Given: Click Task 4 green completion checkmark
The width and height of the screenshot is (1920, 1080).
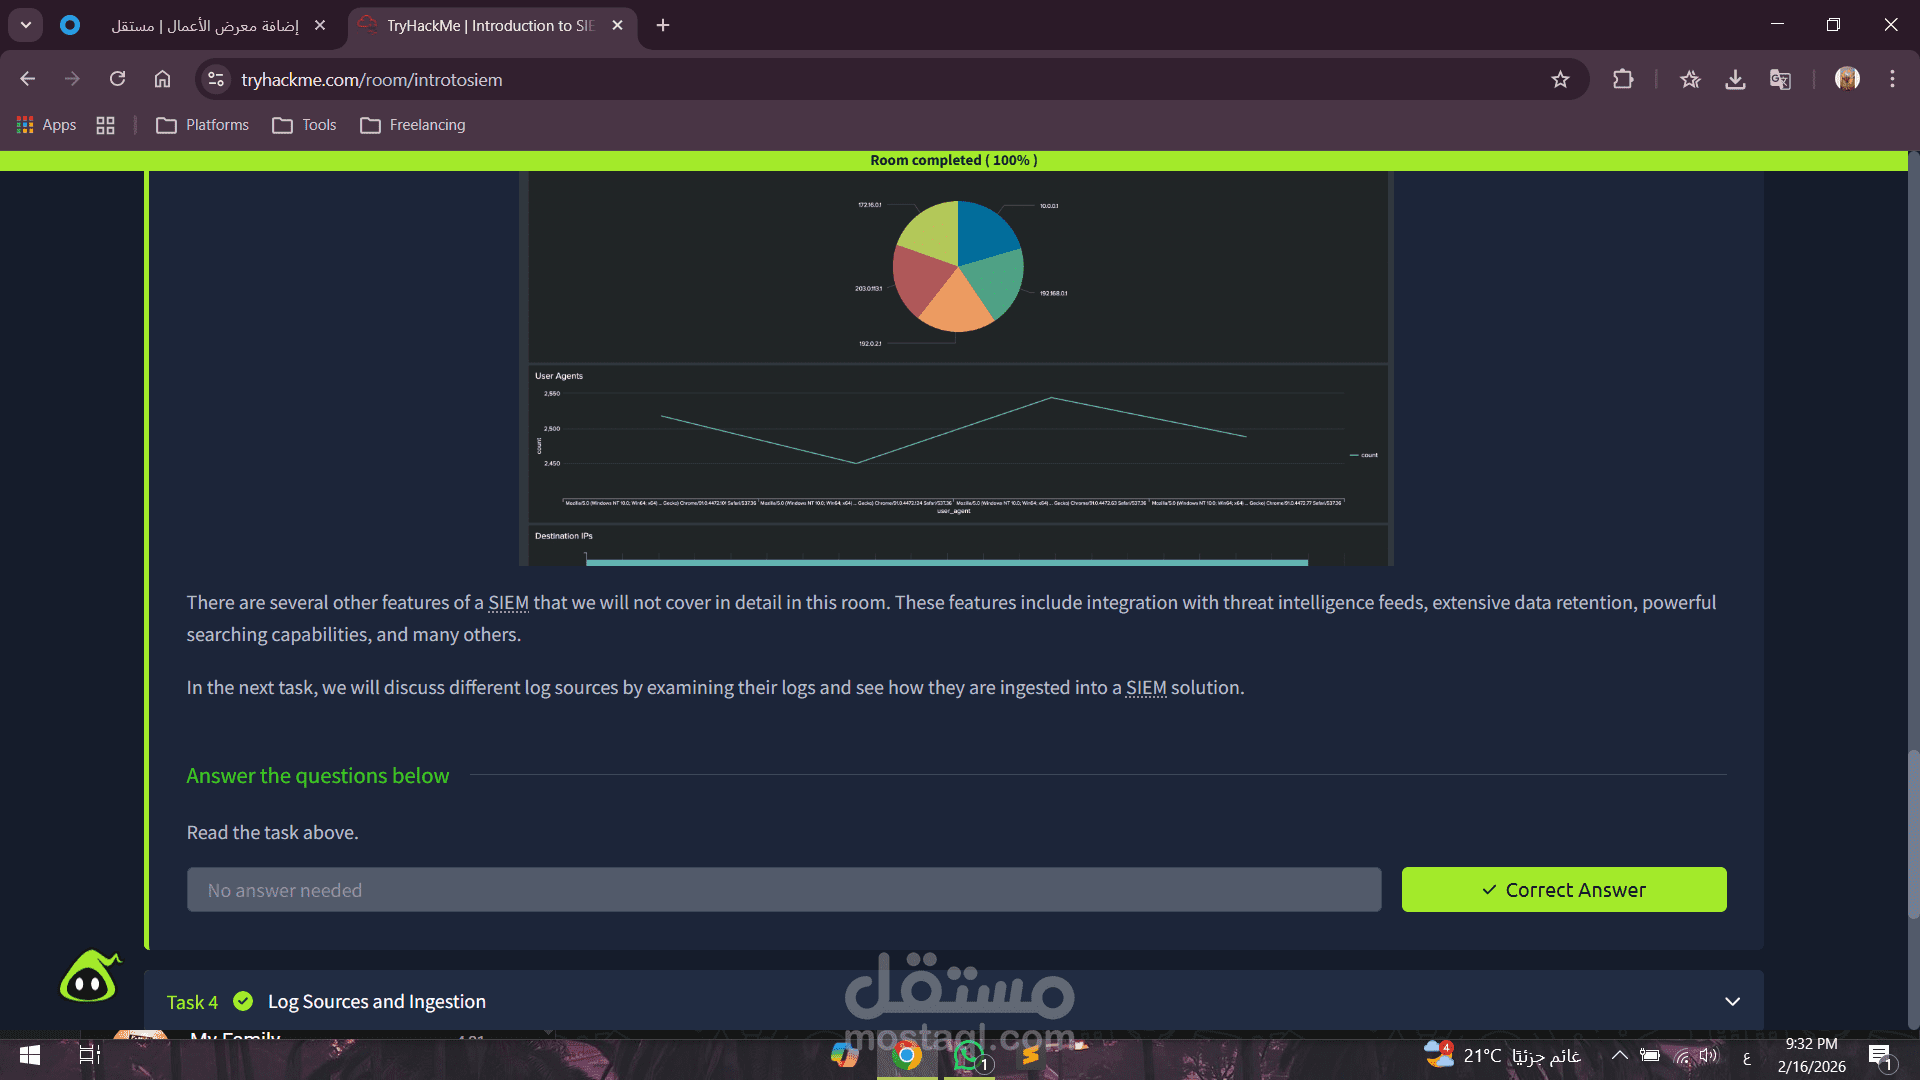Looking at the screenshot, I should click(x=243, y=1001).
